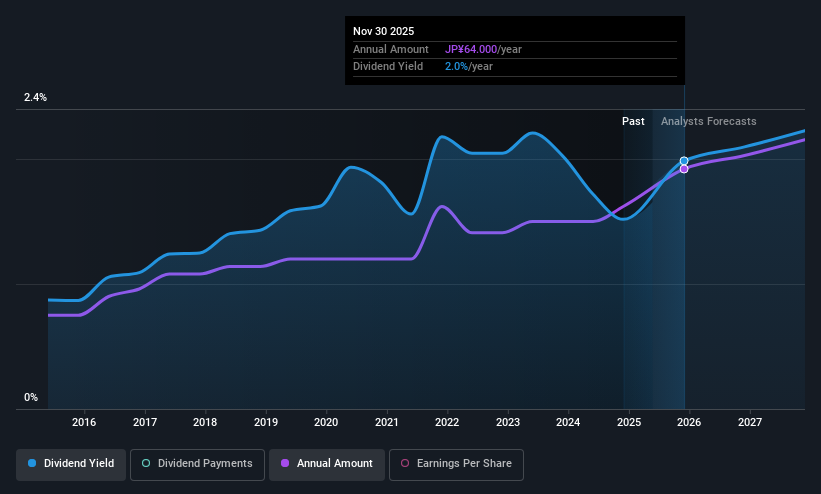
Task: Select the 2027 x-axis label
Action: (x=750, y=422)
